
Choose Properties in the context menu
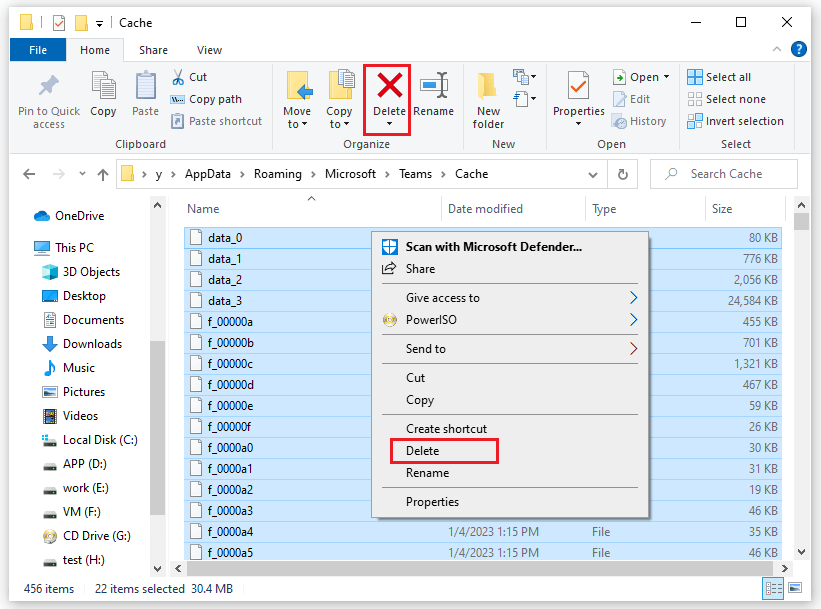(x=432, y=502)
